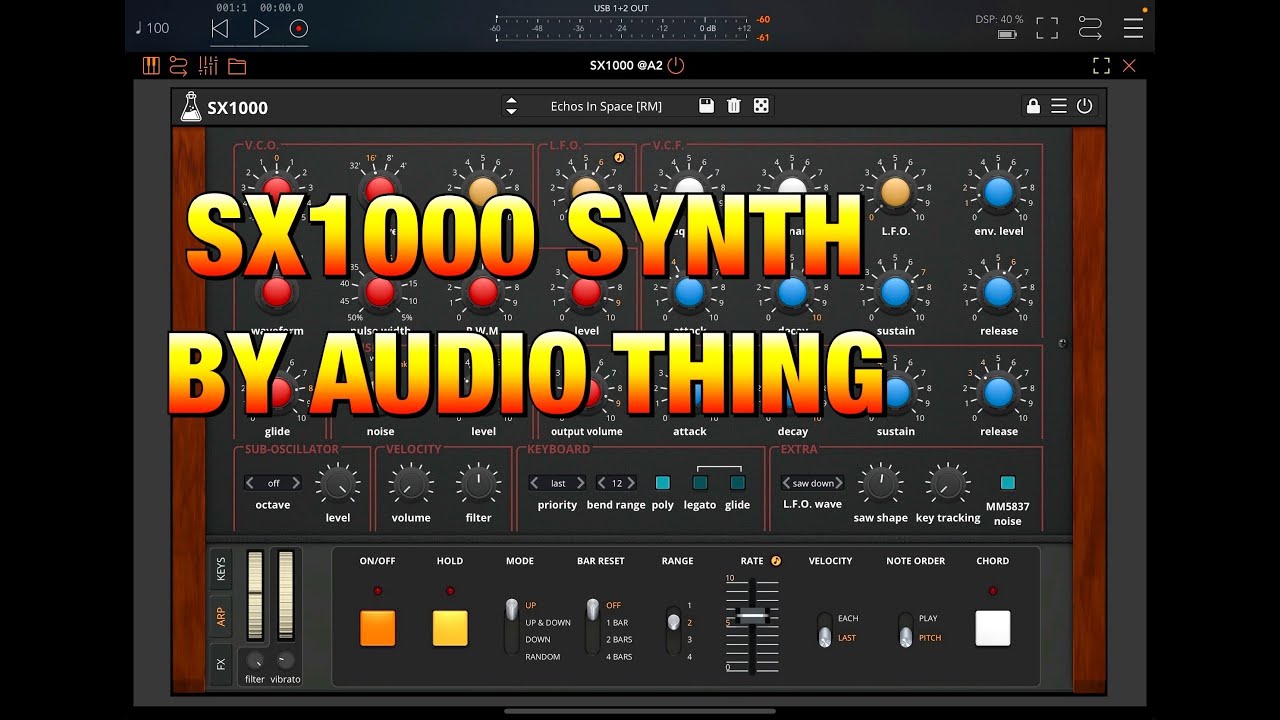Screen dimensions: 1280x720
Task: Click the small vibrato knob
Action: [285, 660]
